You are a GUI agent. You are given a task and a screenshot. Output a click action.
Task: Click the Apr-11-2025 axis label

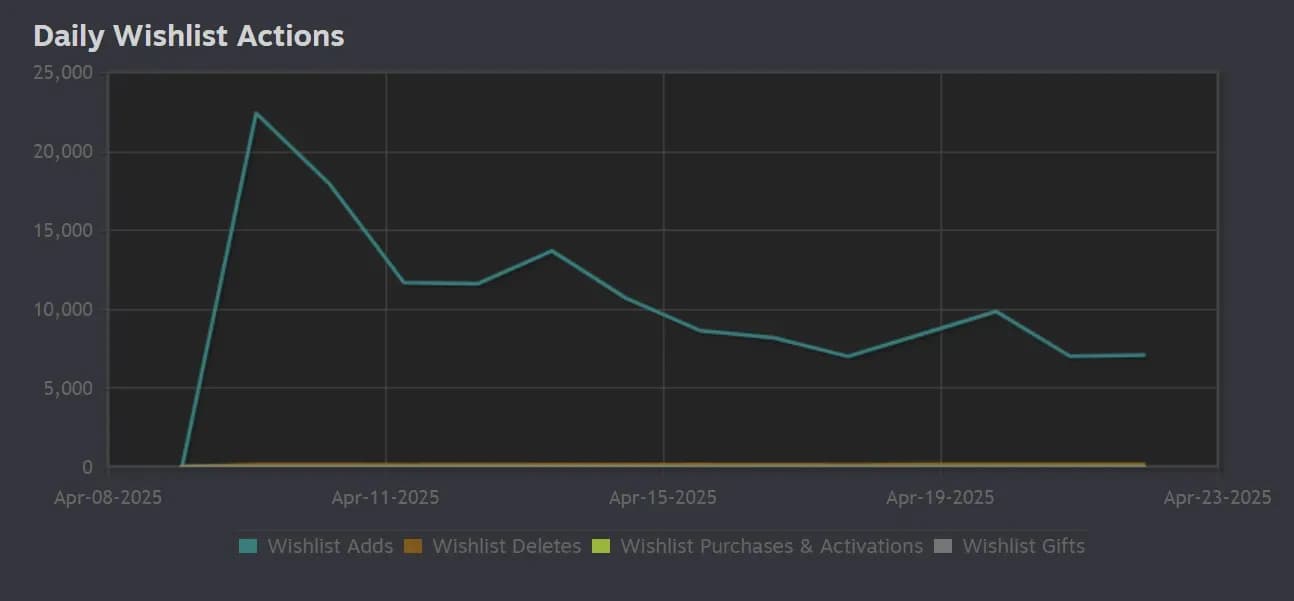[x=384, y=497]
